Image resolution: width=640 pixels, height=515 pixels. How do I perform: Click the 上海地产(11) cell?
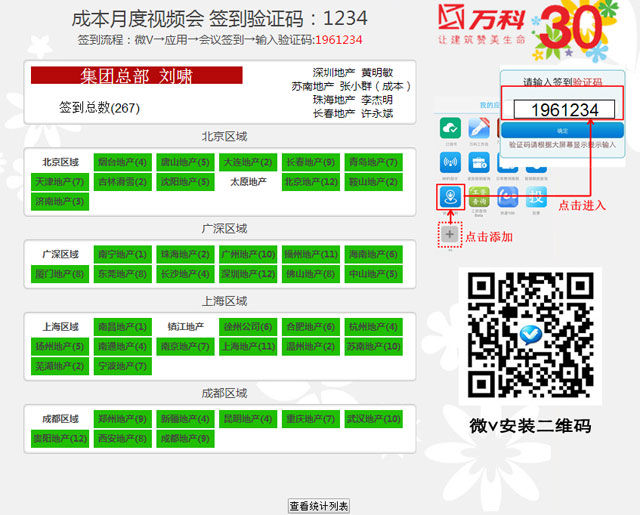click(x=248, y=347)
